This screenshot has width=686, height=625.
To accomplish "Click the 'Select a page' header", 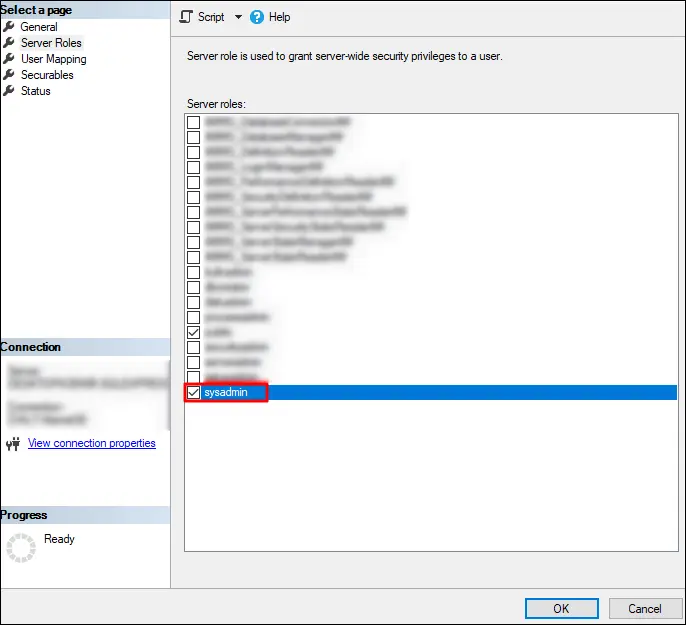I will coord(36,10).
